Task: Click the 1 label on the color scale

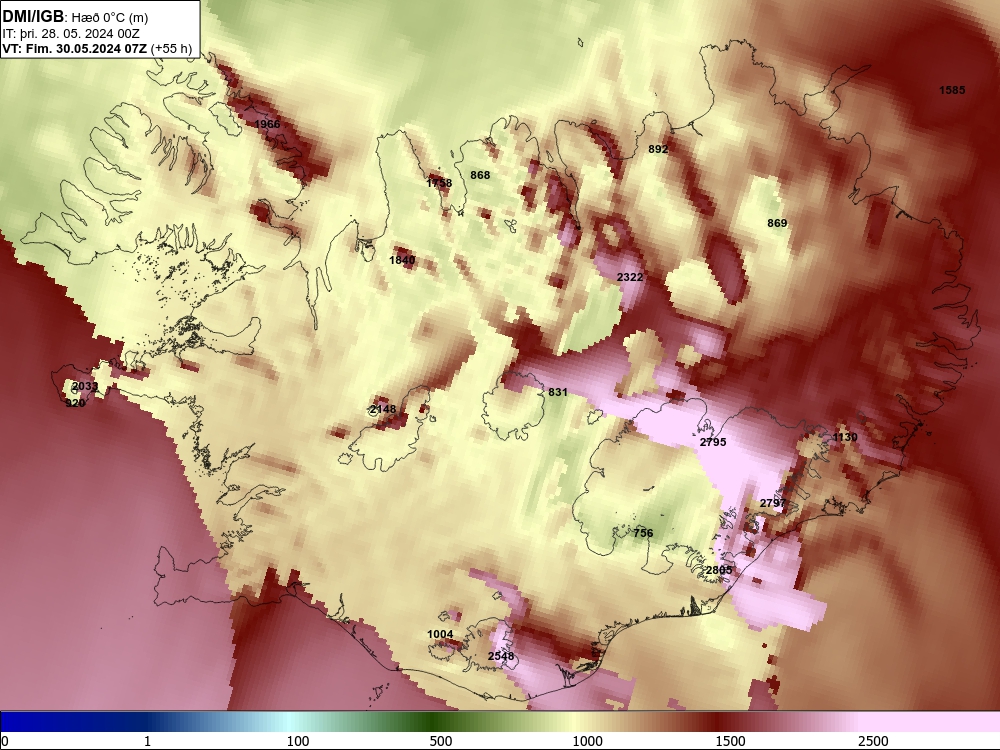Action: tap(147, 741)
